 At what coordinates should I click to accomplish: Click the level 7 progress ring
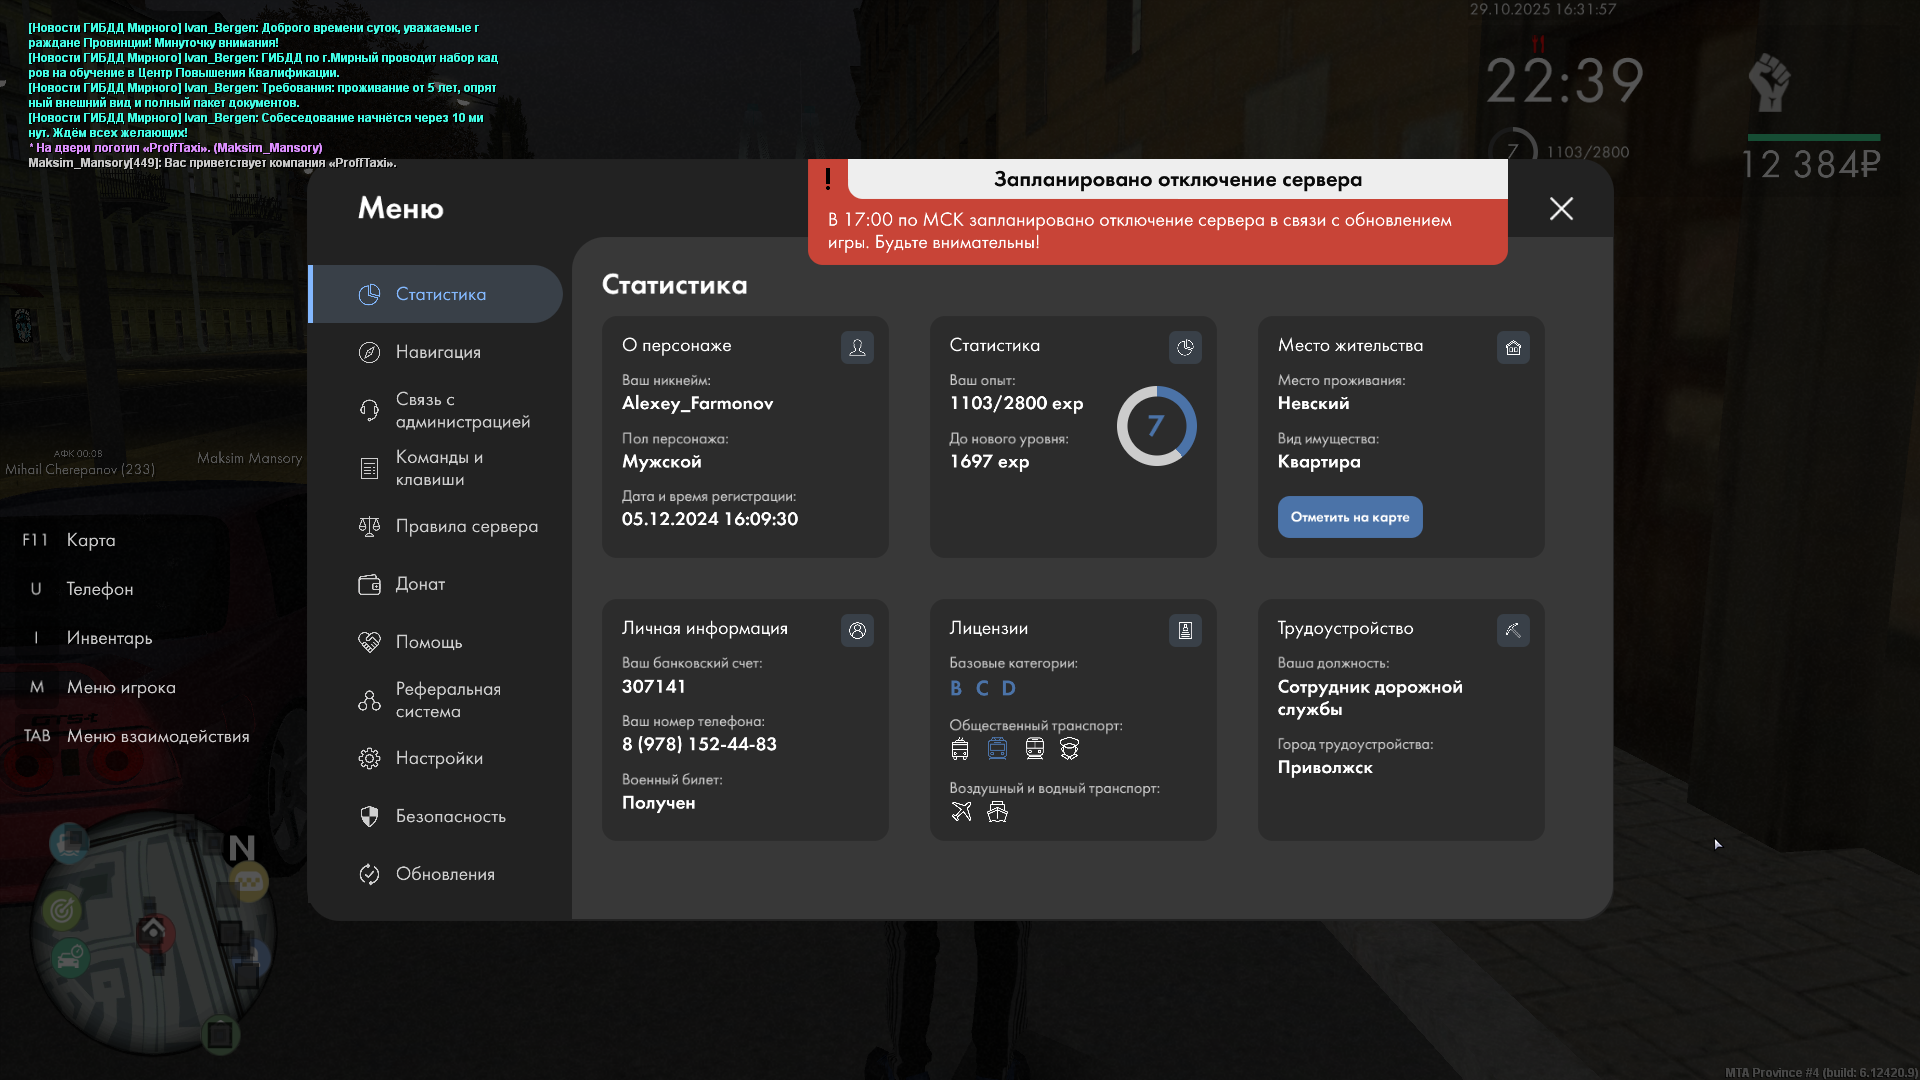click(1156, 426)
